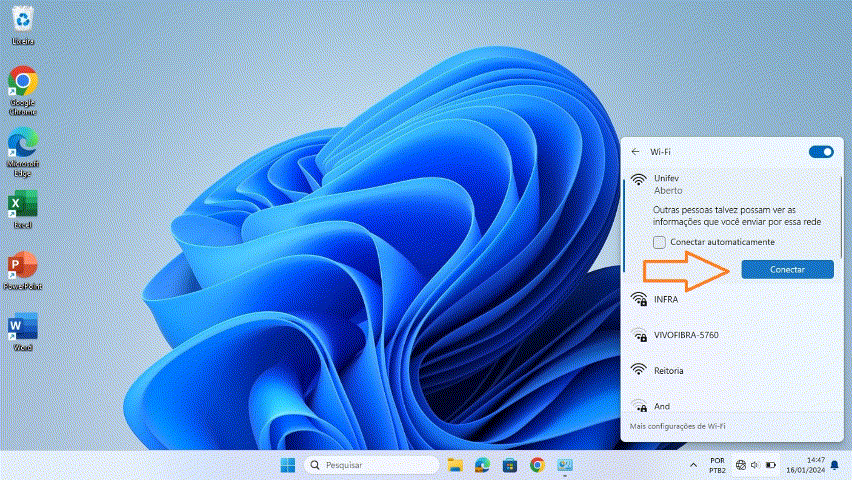This screenshot has height=480, width=852.
Task: Open Microsoft Edge desktop shortcut
Action: [22, 152]
